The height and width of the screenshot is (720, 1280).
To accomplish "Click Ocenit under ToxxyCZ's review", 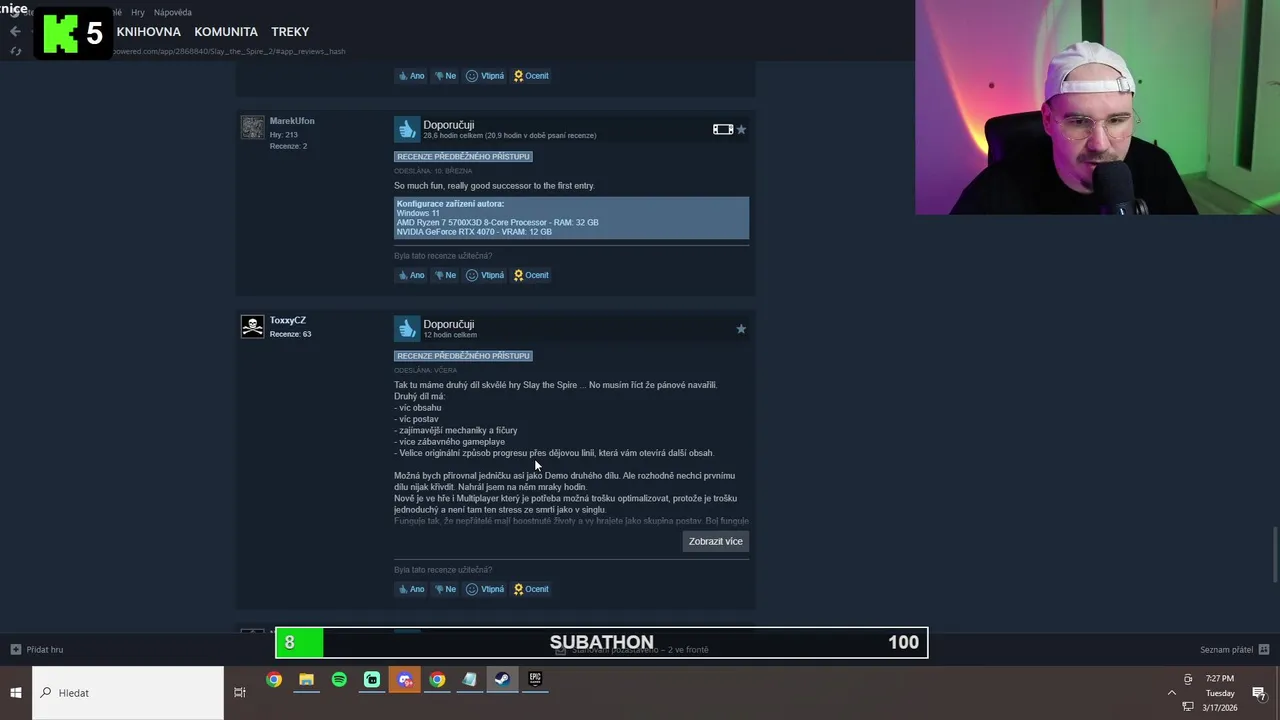I will tap(531, 589).
